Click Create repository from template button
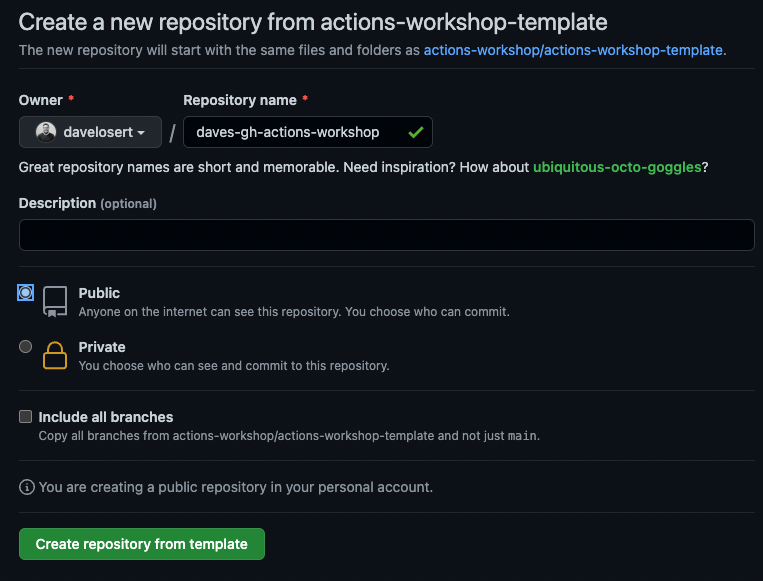 click(142, 544)
